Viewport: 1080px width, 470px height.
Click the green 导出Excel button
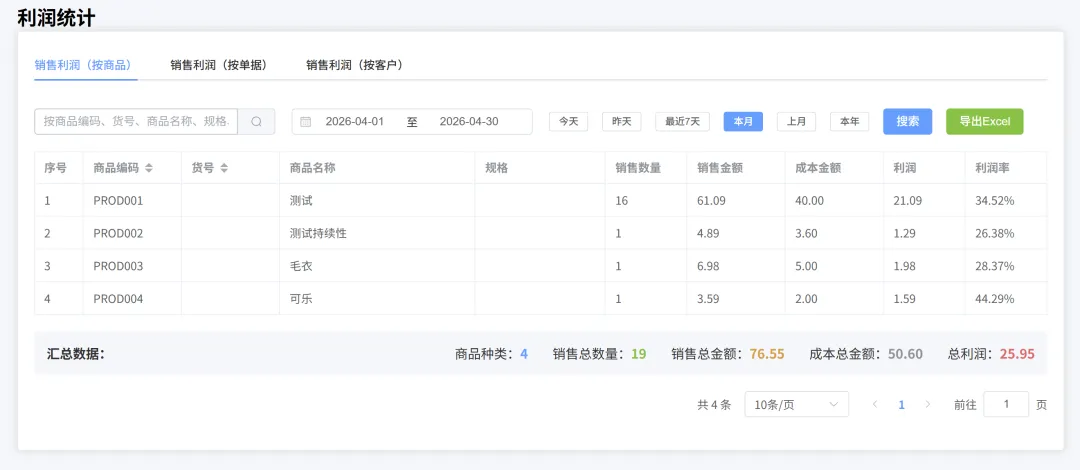click(984, 122)
